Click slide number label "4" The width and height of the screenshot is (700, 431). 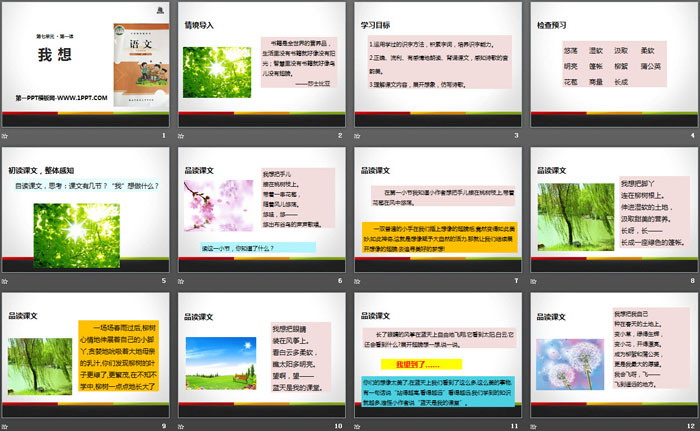click(692, 135)
